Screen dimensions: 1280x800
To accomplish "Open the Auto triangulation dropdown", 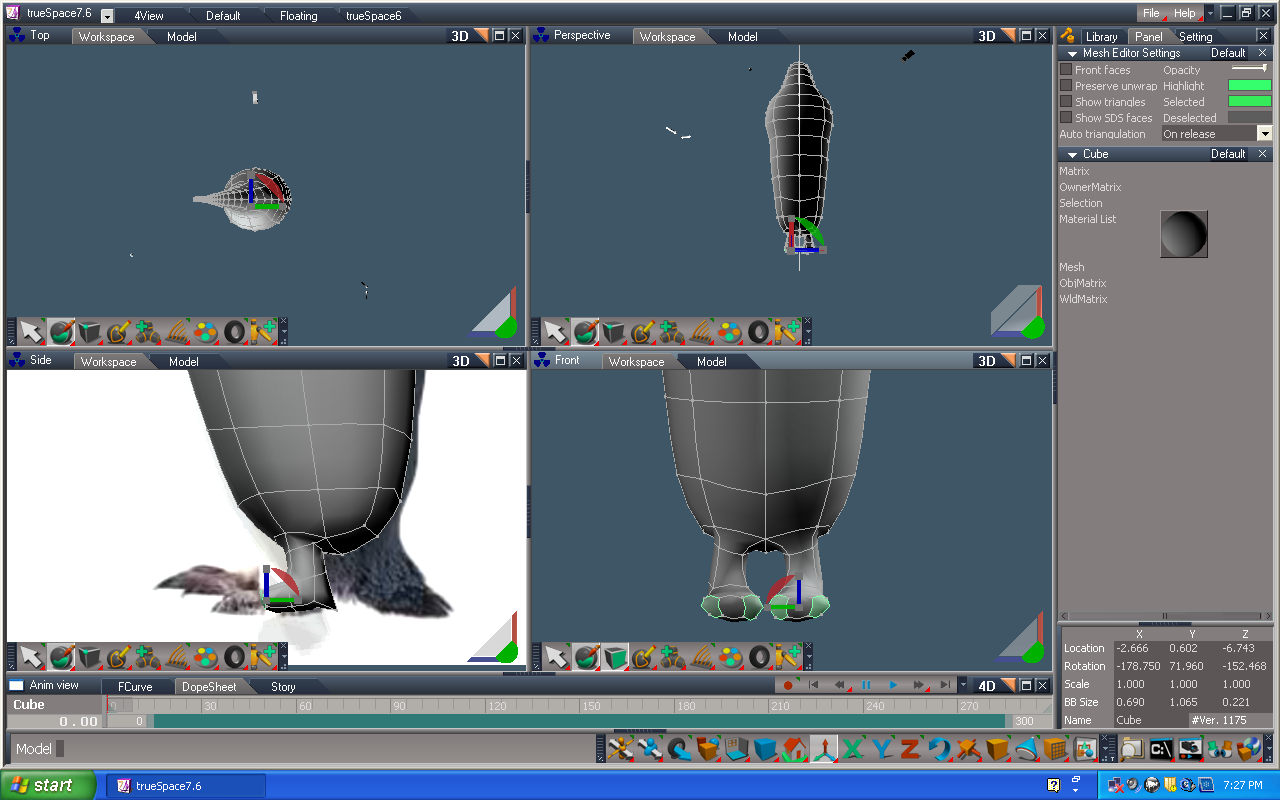I will pos(1263,133).
